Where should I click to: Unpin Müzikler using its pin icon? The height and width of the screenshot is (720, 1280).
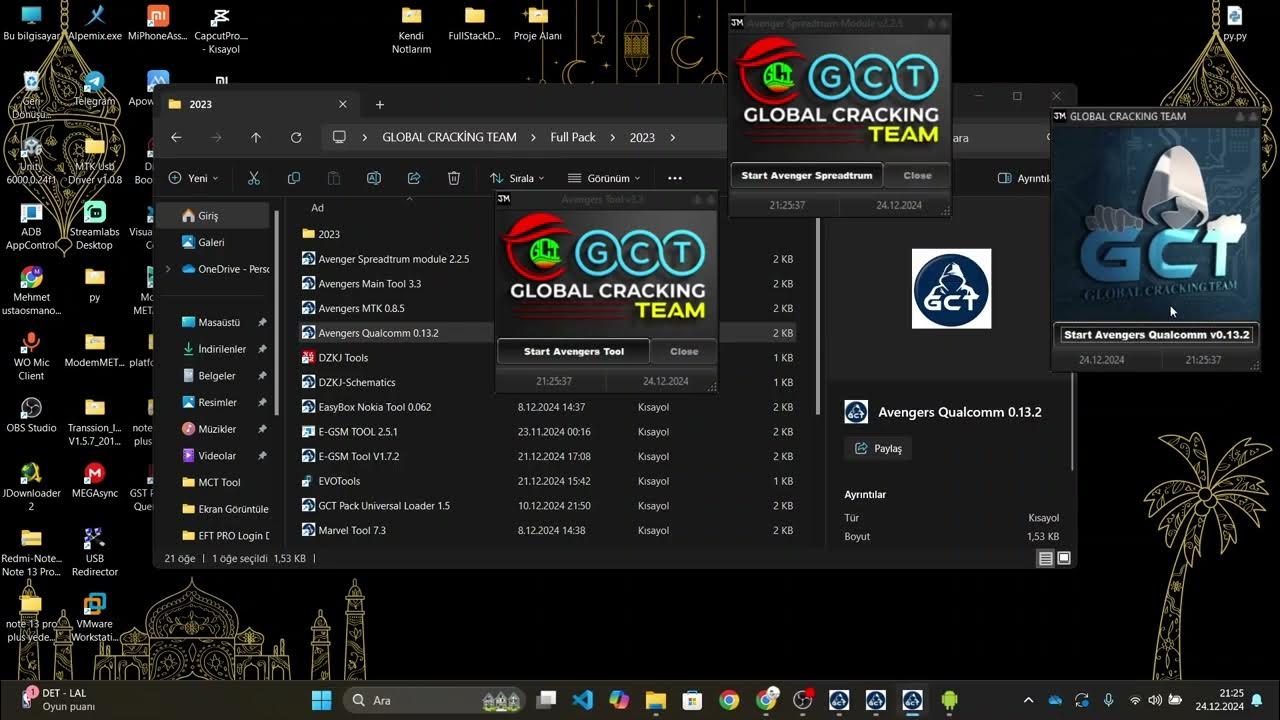[x=262, y=429]
